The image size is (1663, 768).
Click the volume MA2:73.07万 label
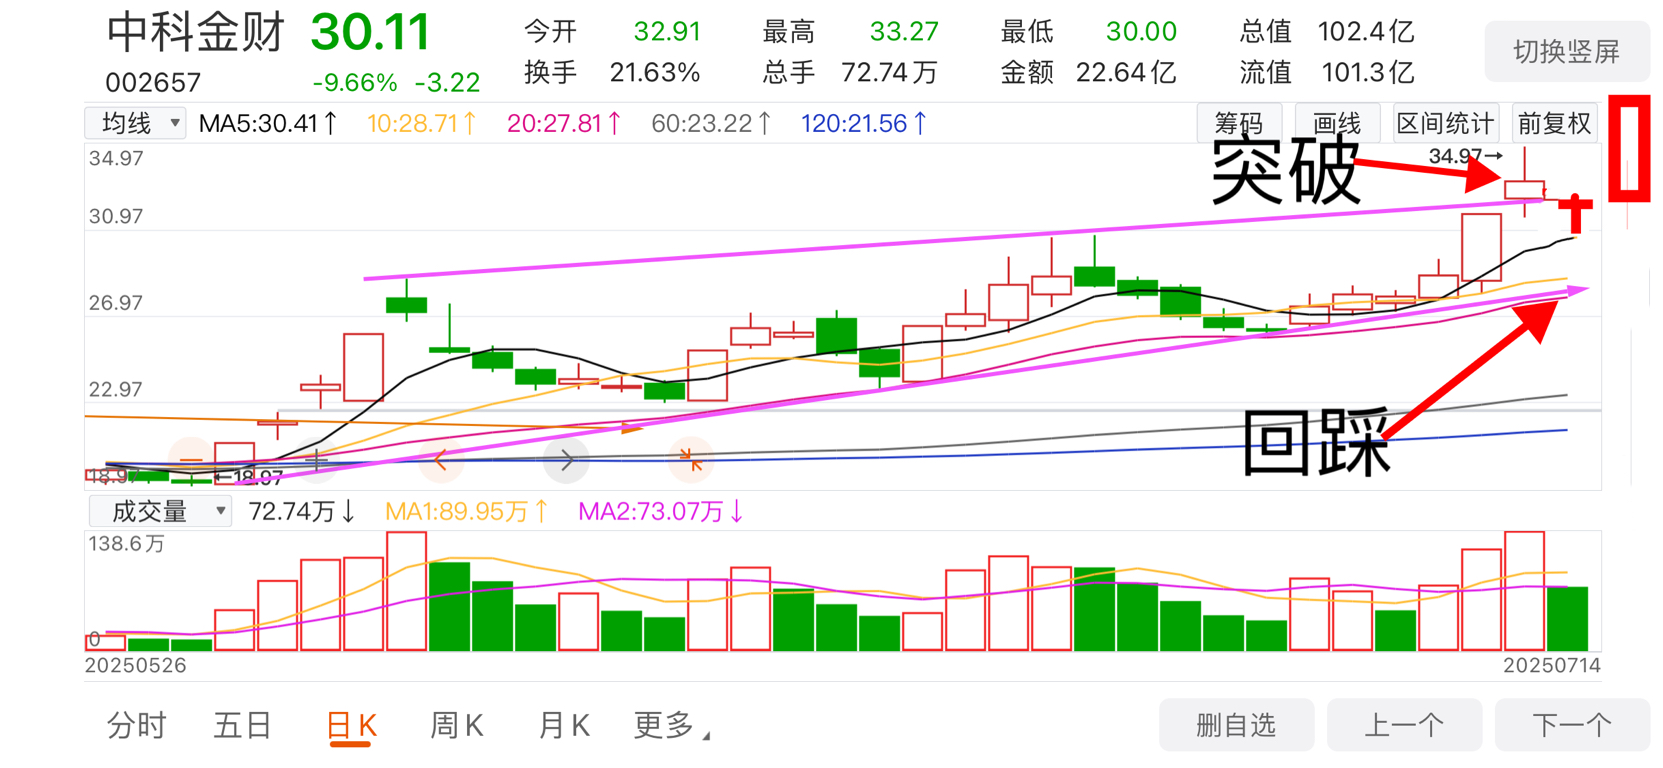(x=661, y=511)
